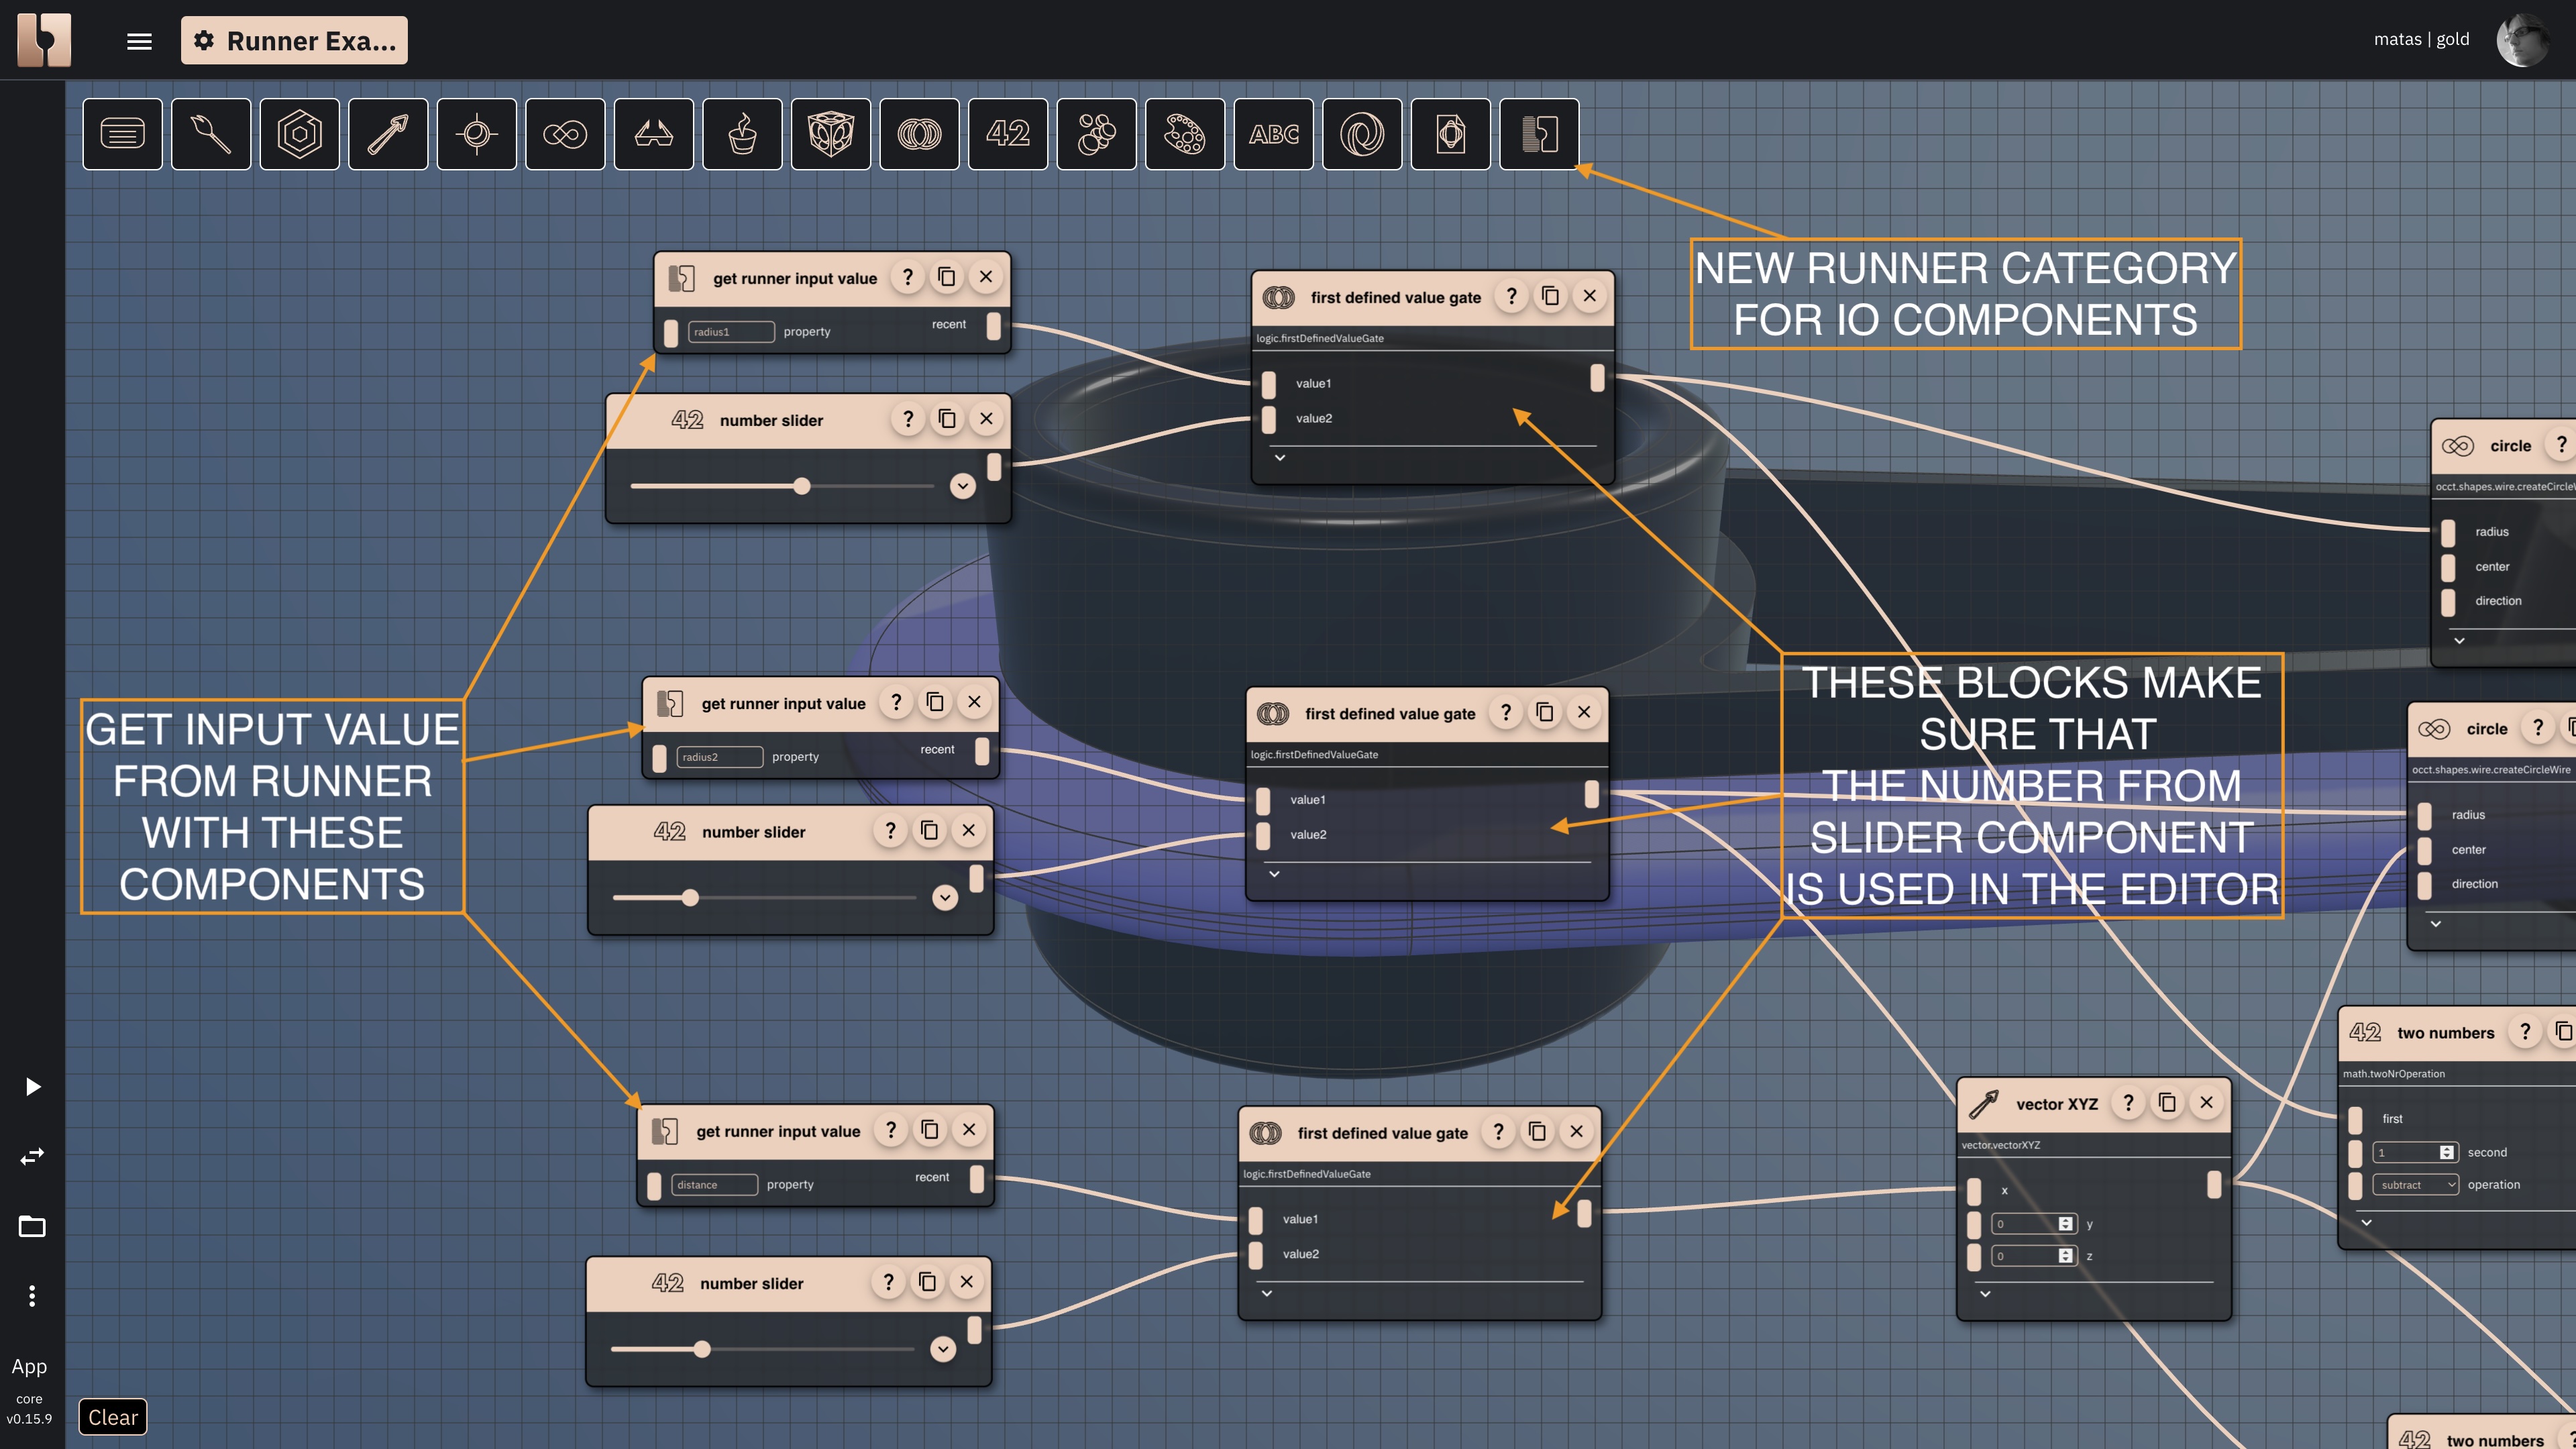Open the color palette category
Screen dimensions: 2576x1449
point(1184,134)
